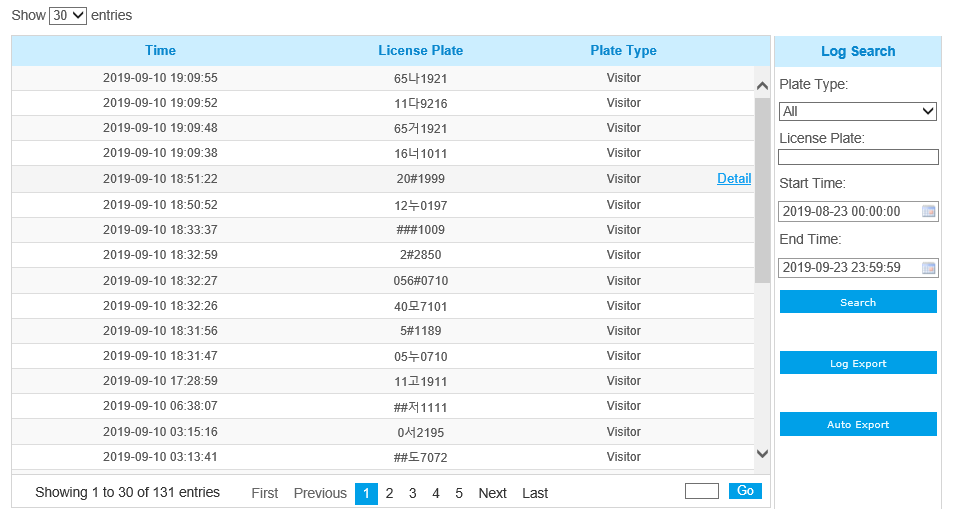
Task: Select license plate ##도7072
Action: pos(421,457)
